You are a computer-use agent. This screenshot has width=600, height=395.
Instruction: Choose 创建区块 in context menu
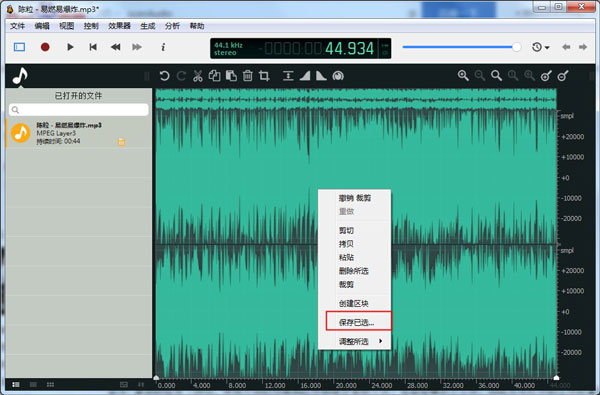(354, 304)
